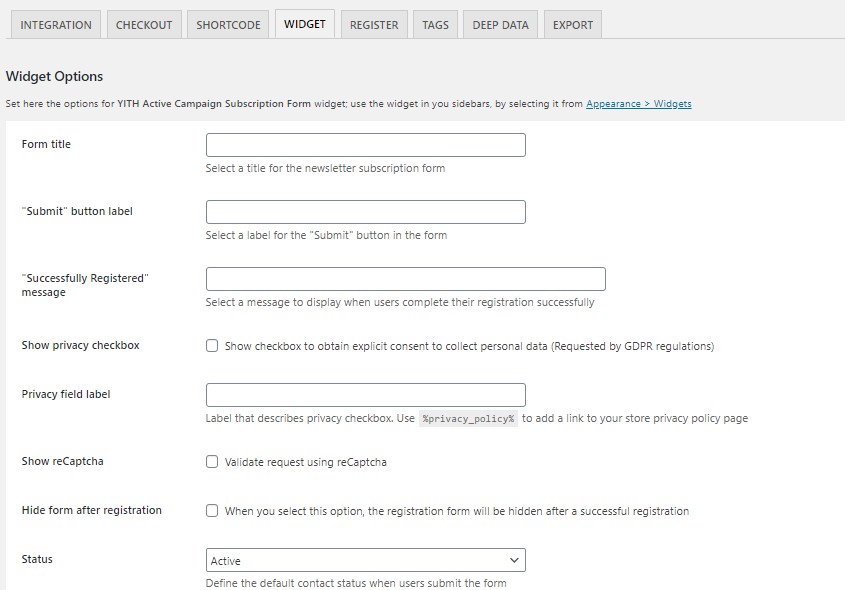This screenshot has height=590, width=845.
Task: Go to the Export tab
Action: pyautogui.click(x=573, y=25)
